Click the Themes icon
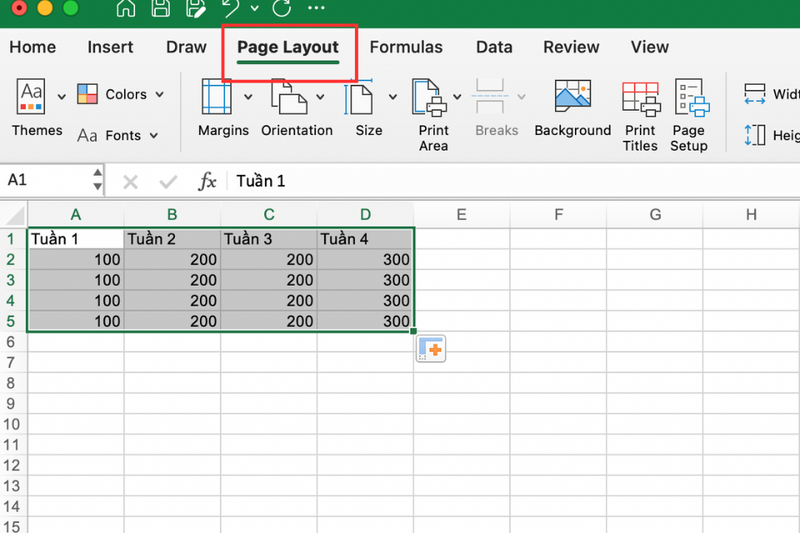 (x=31, y=96)
